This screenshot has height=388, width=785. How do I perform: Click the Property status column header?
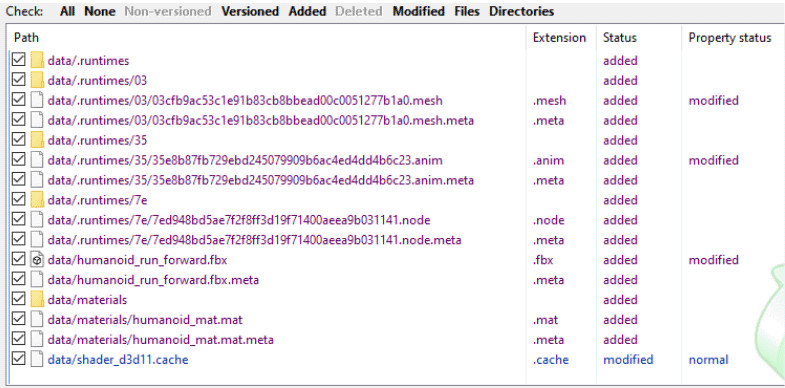pyautogui.click(x=729, y=38)
